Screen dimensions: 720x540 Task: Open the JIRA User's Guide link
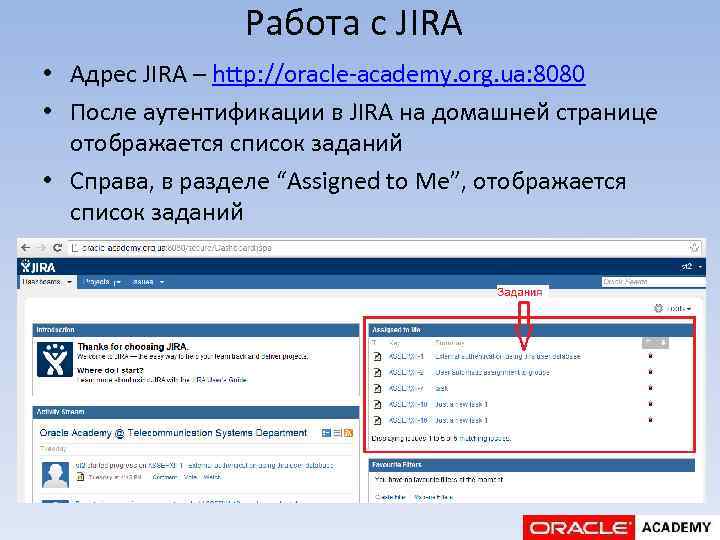coord(219,380)
